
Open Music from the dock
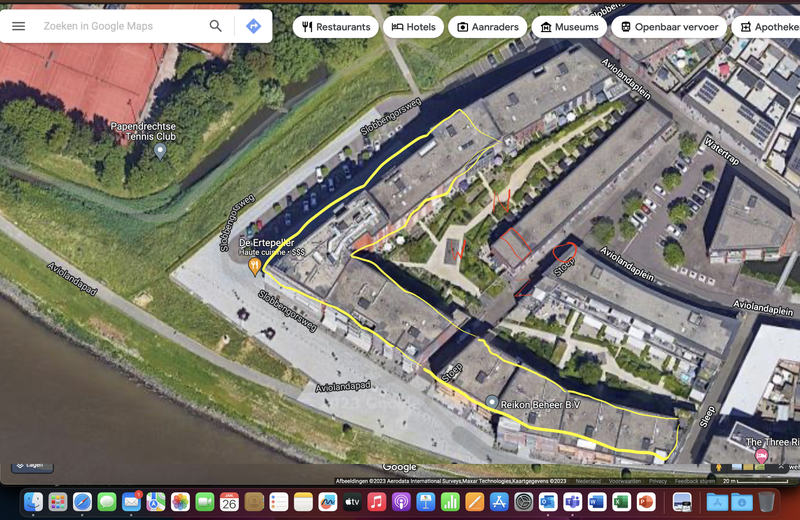(x=377, y=502)
